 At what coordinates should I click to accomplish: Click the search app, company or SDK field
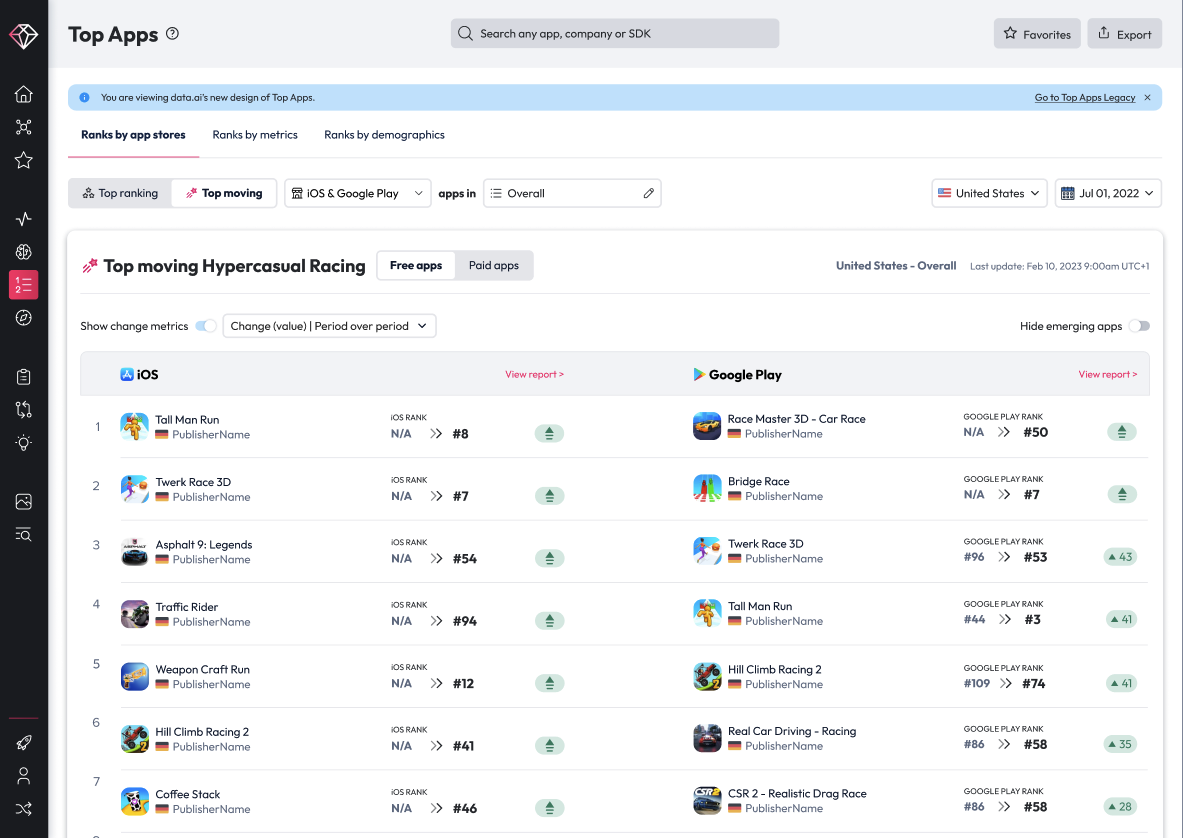pyautogui.click(x=615, y=34)
